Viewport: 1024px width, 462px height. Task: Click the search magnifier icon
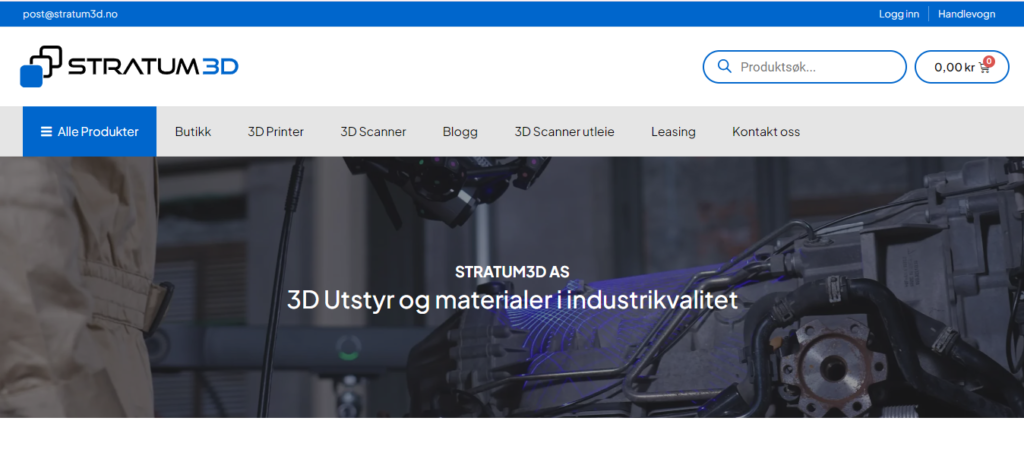(x=724, y=66)
